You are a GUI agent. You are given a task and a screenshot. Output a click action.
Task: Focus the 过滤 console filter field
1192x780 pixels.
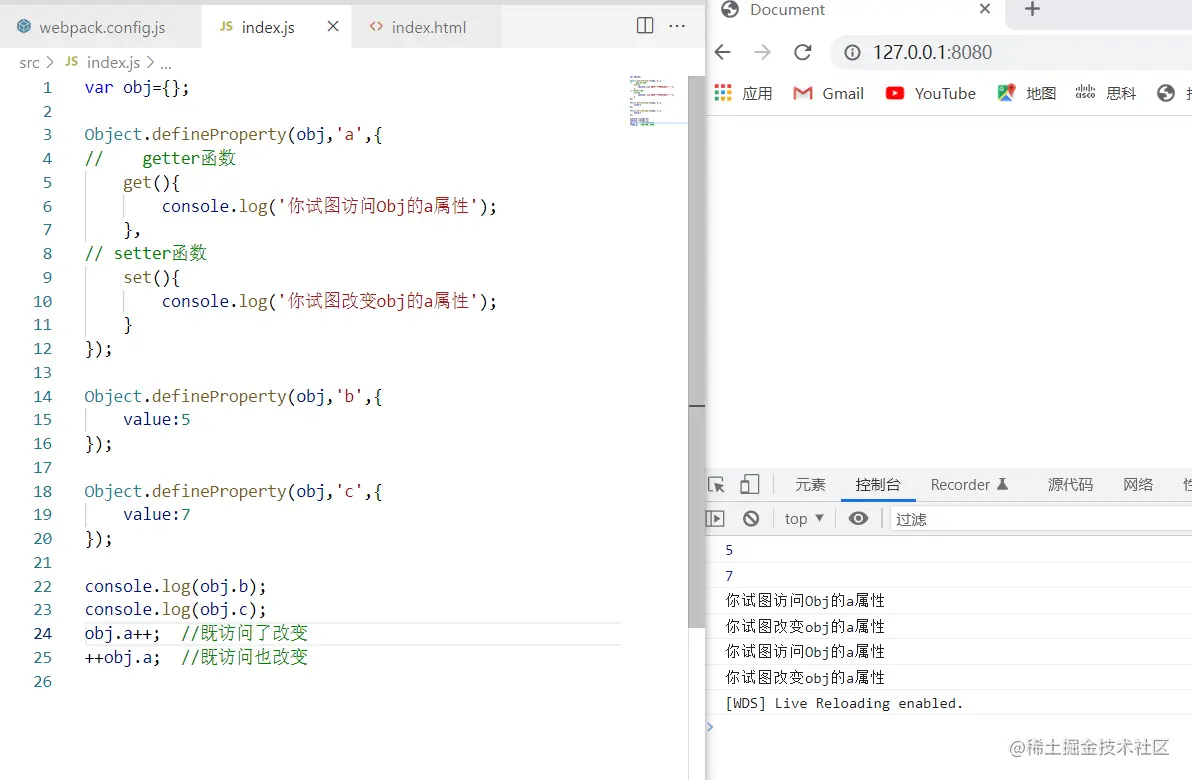(x=1041, y=519)
